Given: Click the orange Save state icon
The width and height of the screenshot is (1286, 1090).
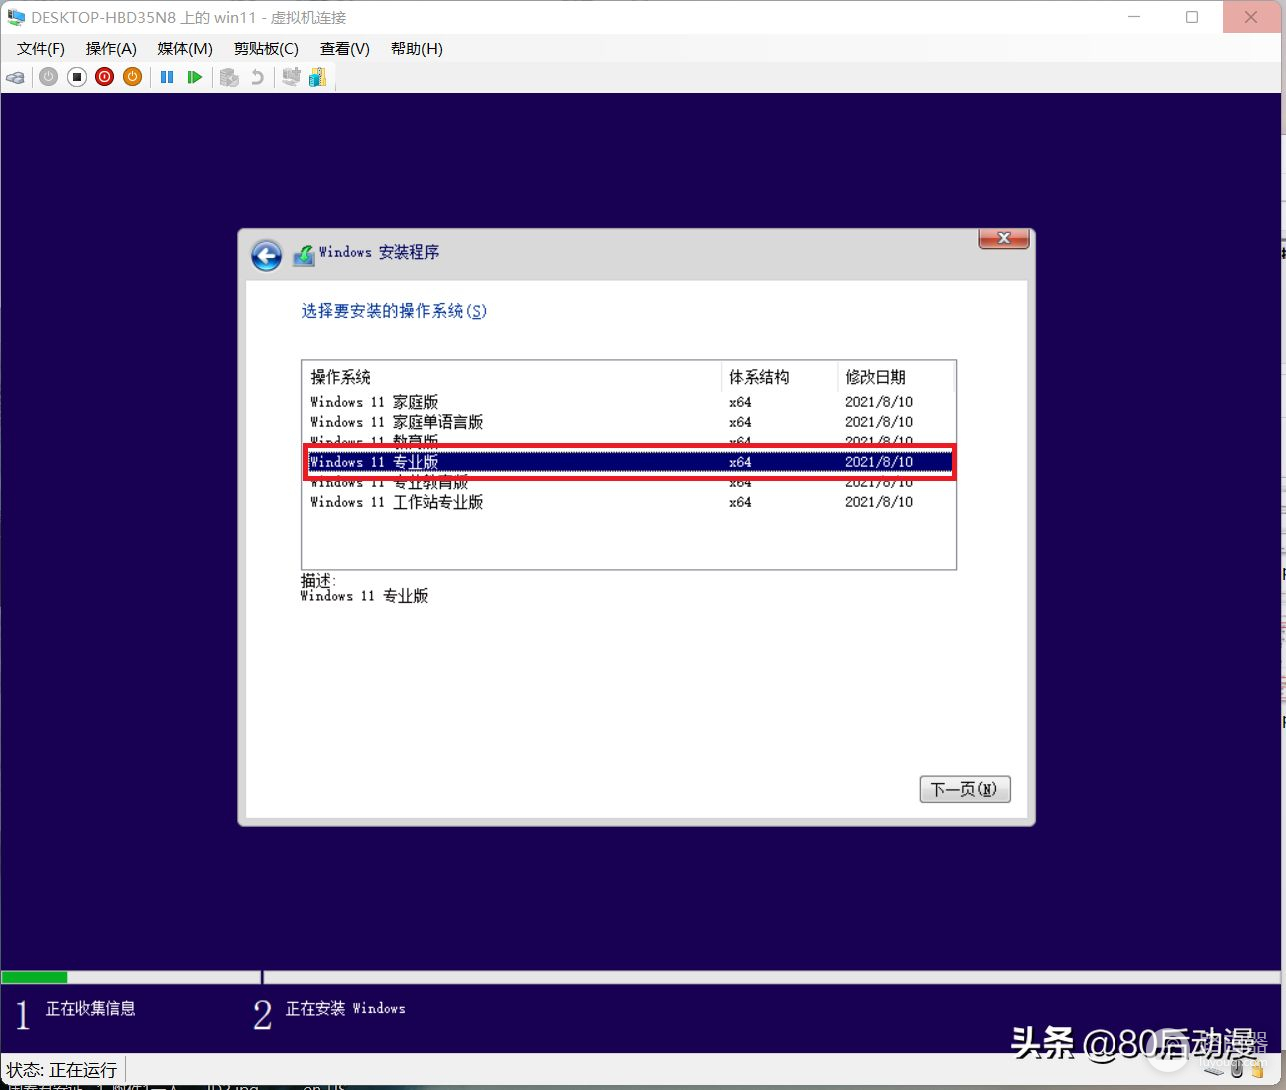Looking at the screenshot, I should pyautogui.click(x=132, y=77).
